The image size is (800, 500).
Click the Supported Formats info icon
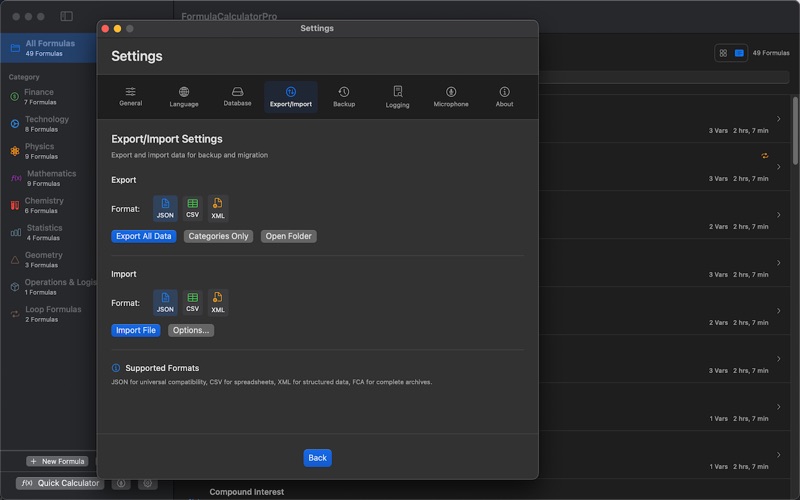point(116,368)
